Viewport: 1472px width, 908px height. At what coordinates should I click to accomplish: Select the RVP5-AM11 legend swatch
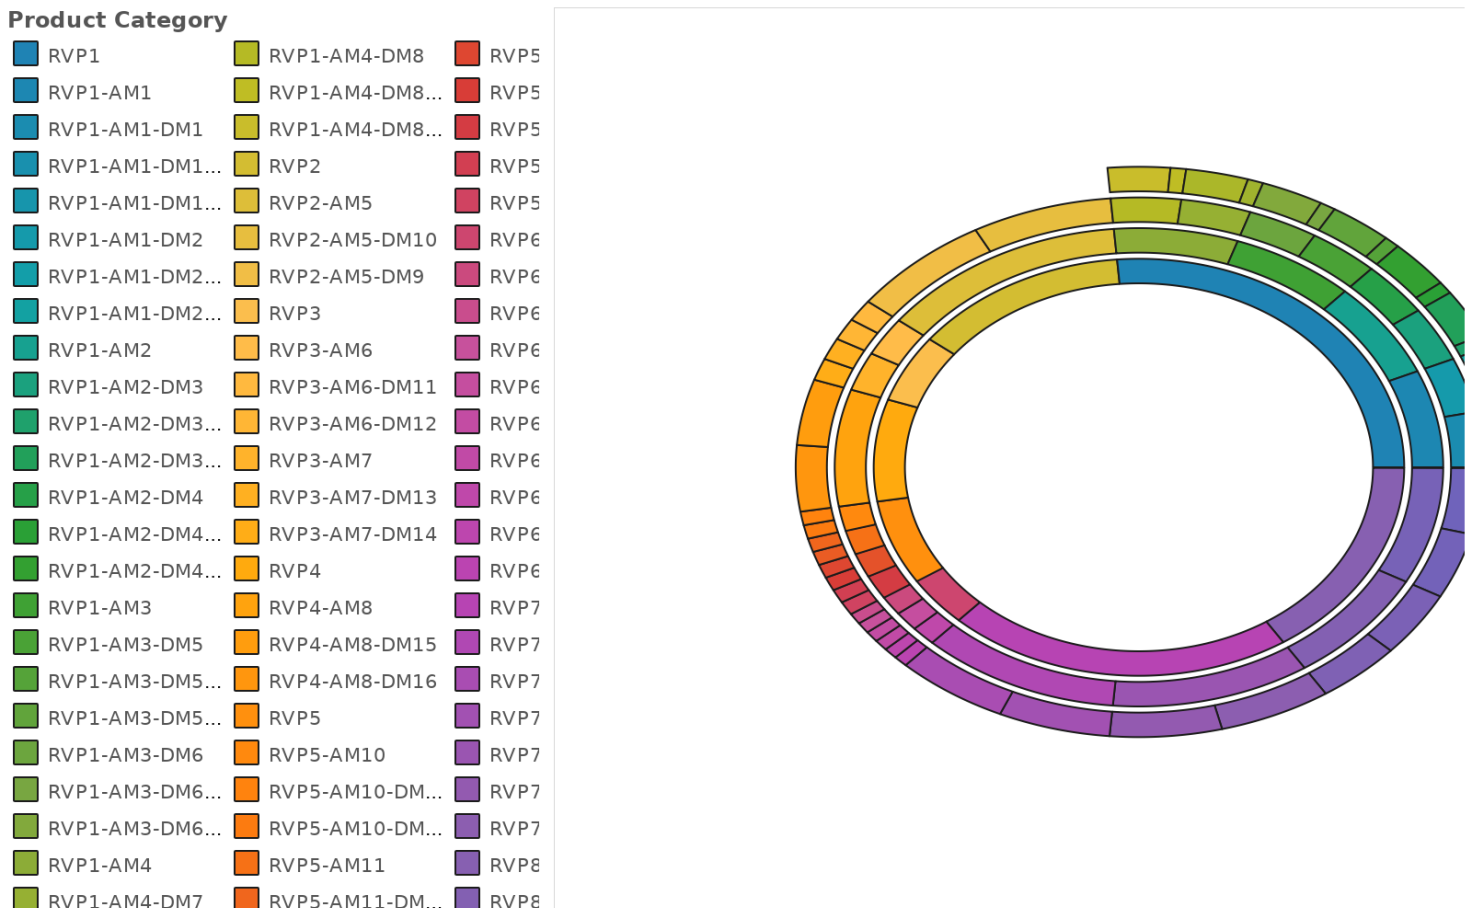click(x=247, y=863)
